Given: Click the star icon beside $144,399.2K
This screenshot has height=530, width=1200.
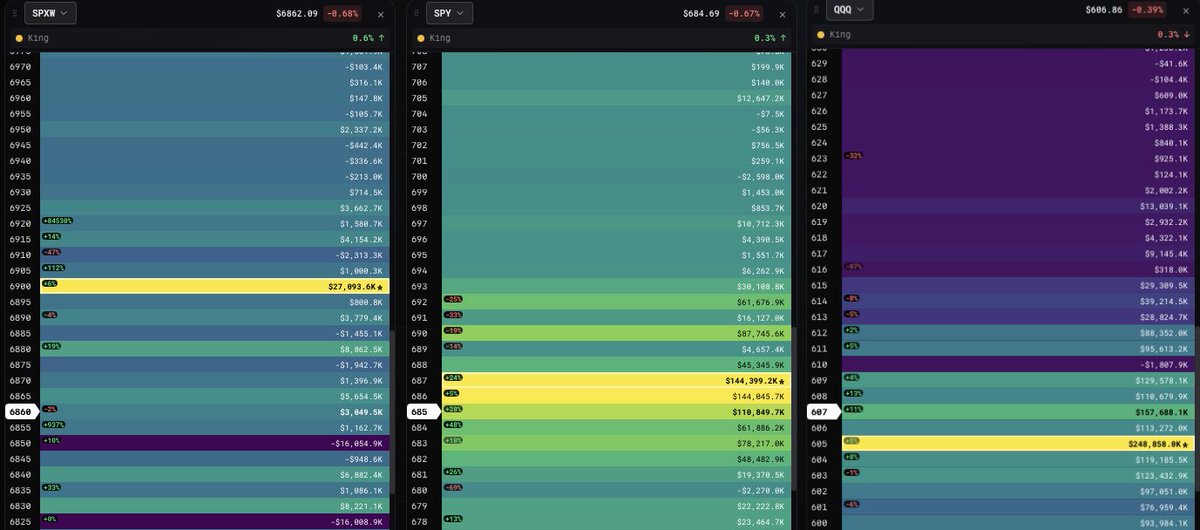Looking at the screenshot, I should [780, 381].
